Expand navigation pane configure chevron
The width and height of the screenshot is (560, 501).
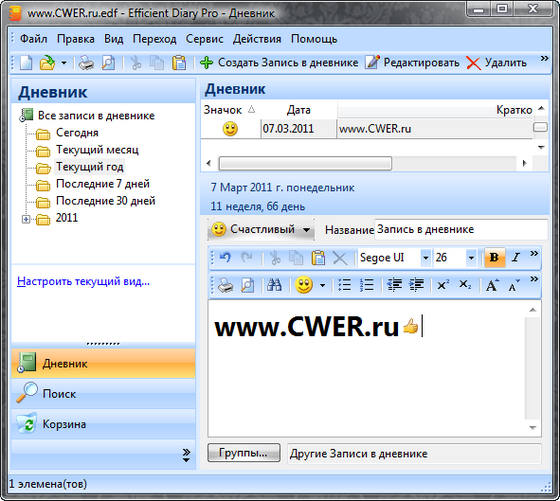[x=186, y=455]
